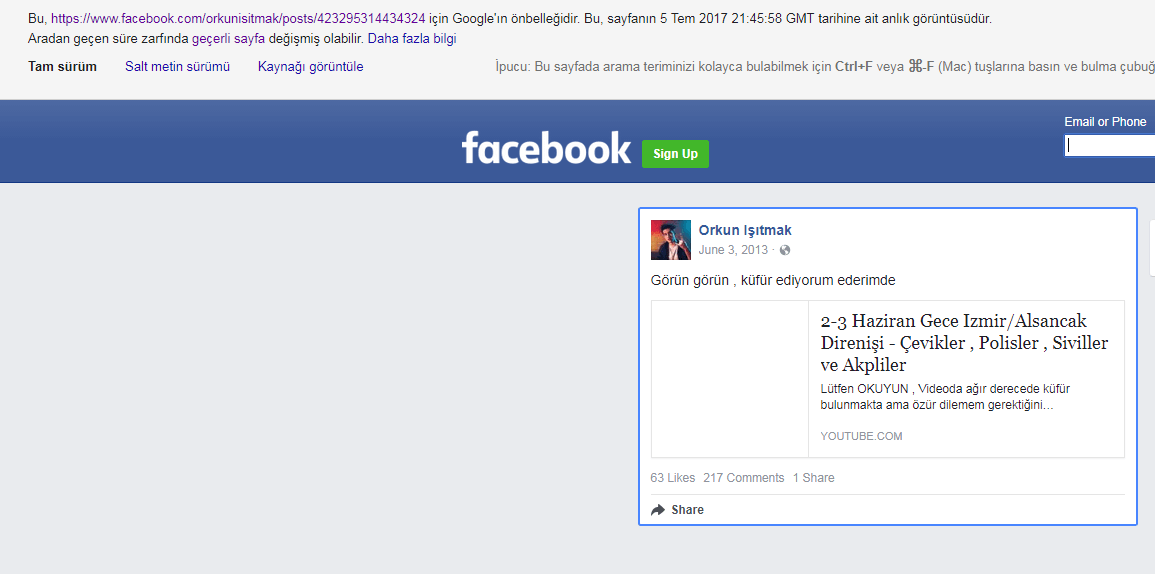Select the 'Tam sürüm' view option
This screenshot has width=1155, height=574.
[x=63, y=67]
